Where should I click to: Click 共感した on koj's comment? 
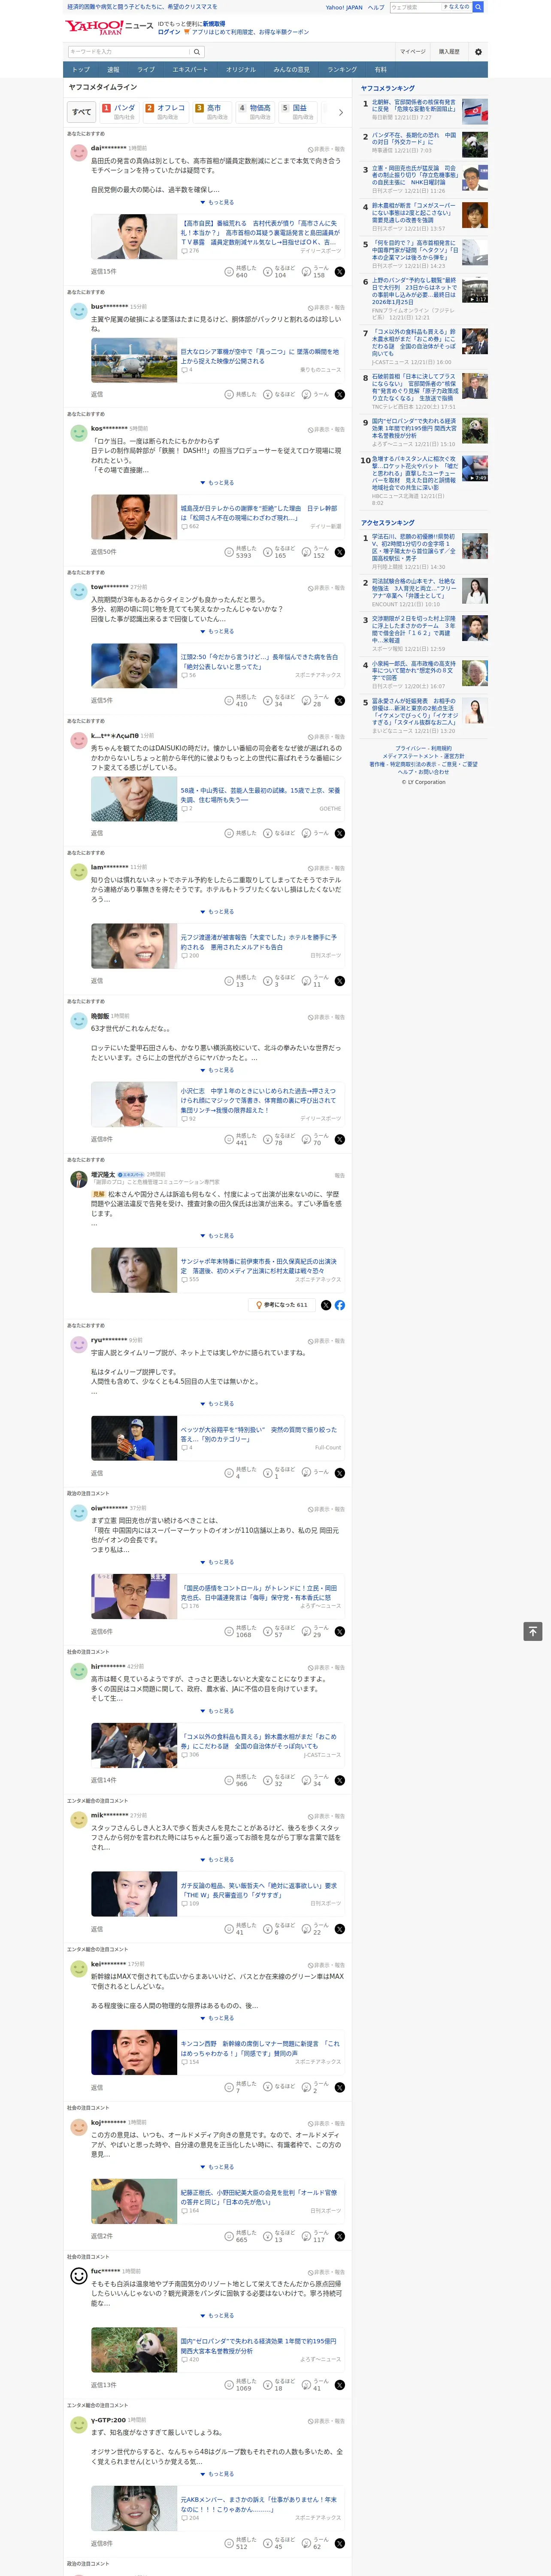coord(240,2236)
